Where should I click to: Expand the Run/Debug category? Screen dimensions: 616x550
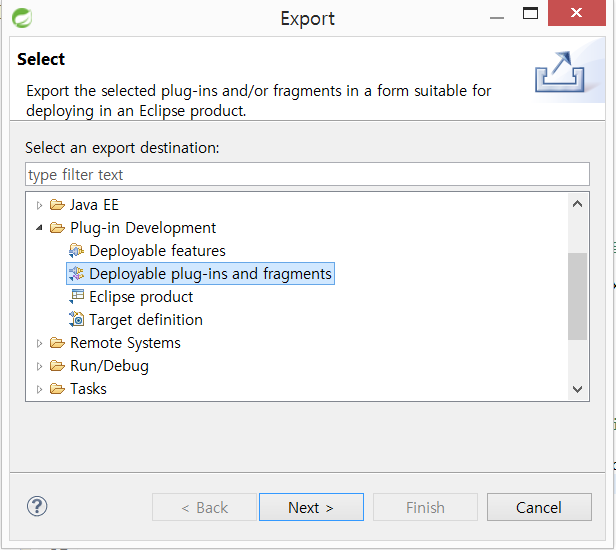pyautogui.click(x=39, y=367)
